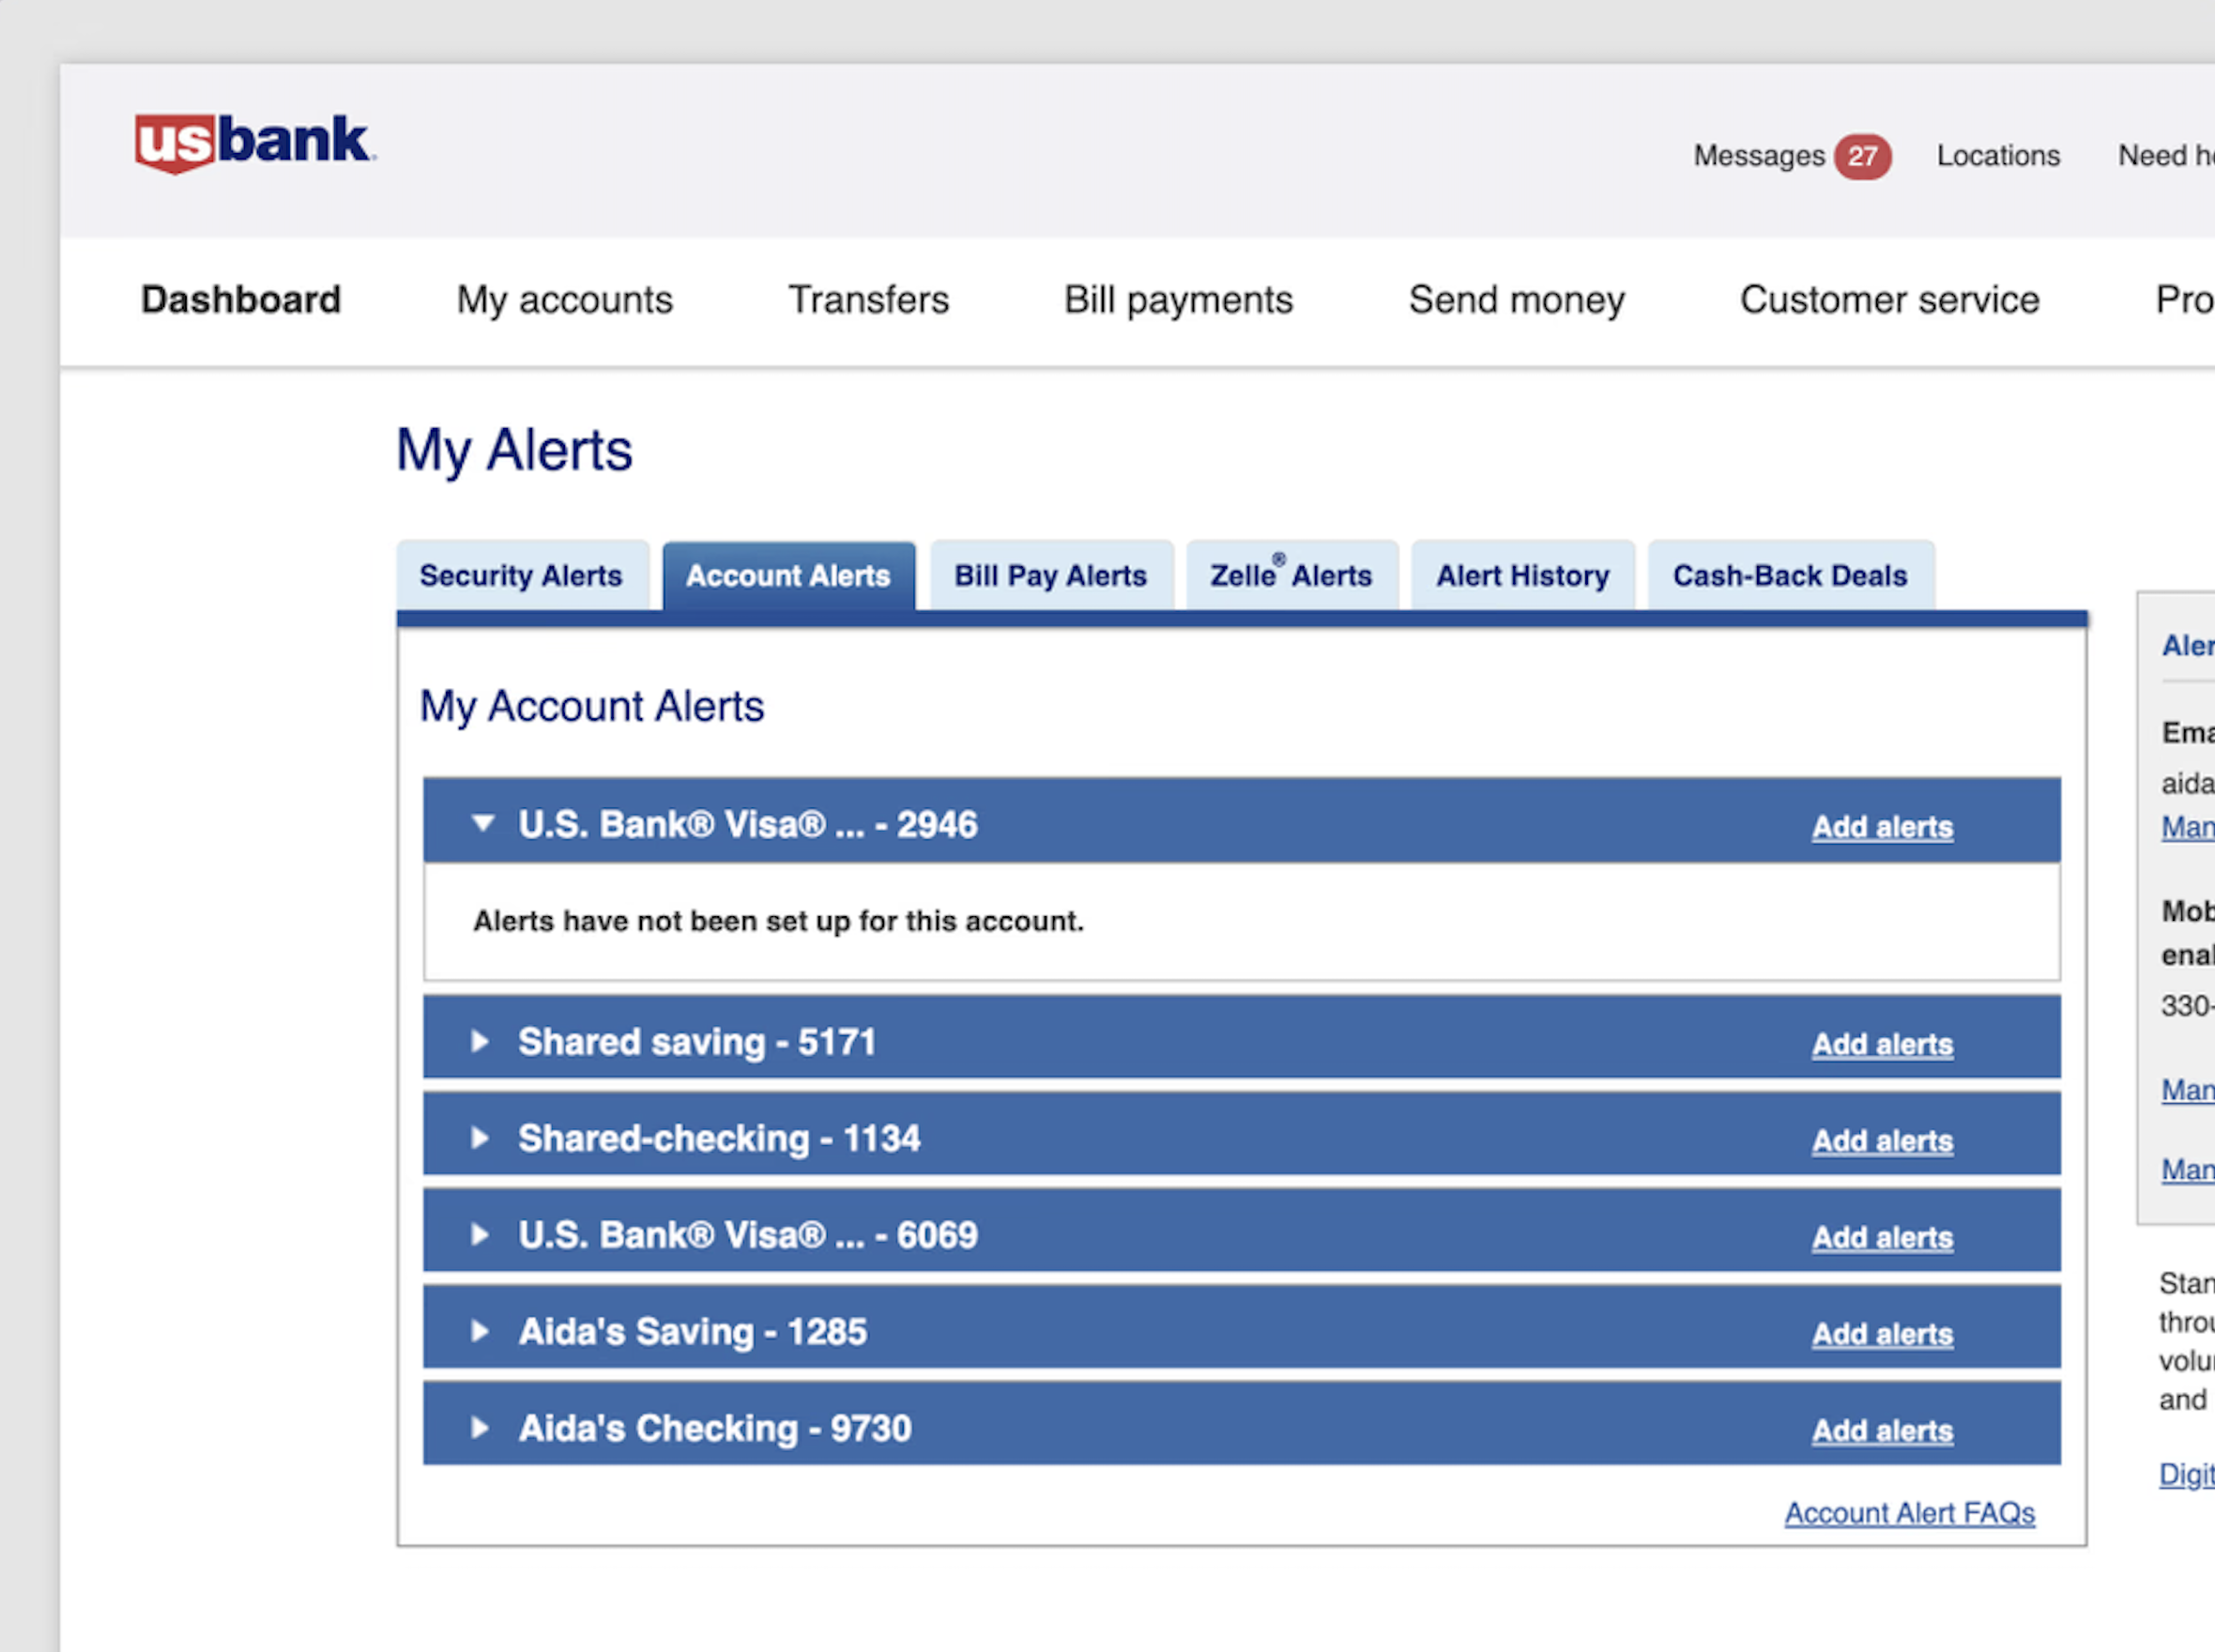Open the Account Alert FAQs link

1909,1513
